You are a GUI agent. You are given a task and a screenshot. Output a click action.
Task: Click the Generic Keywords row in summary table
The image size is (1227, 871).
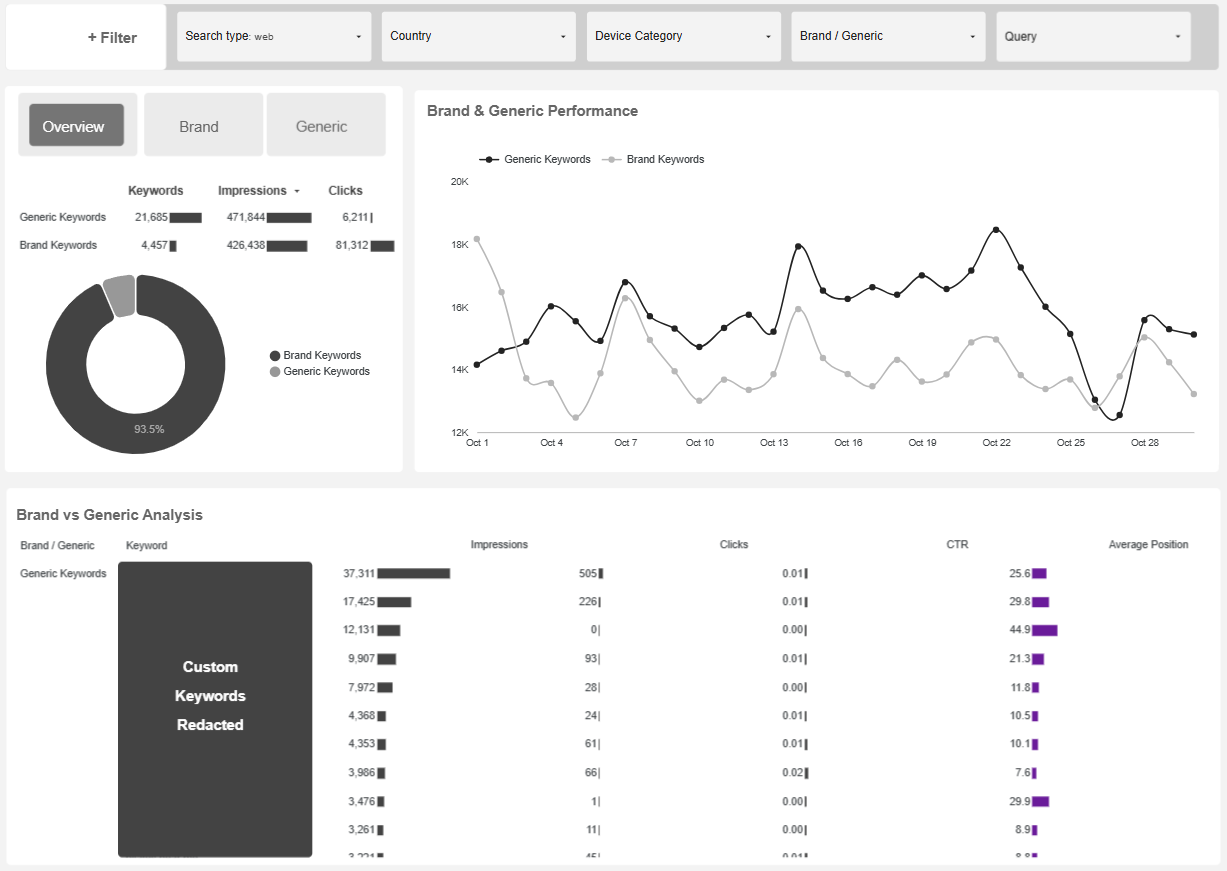click(63, 217)
